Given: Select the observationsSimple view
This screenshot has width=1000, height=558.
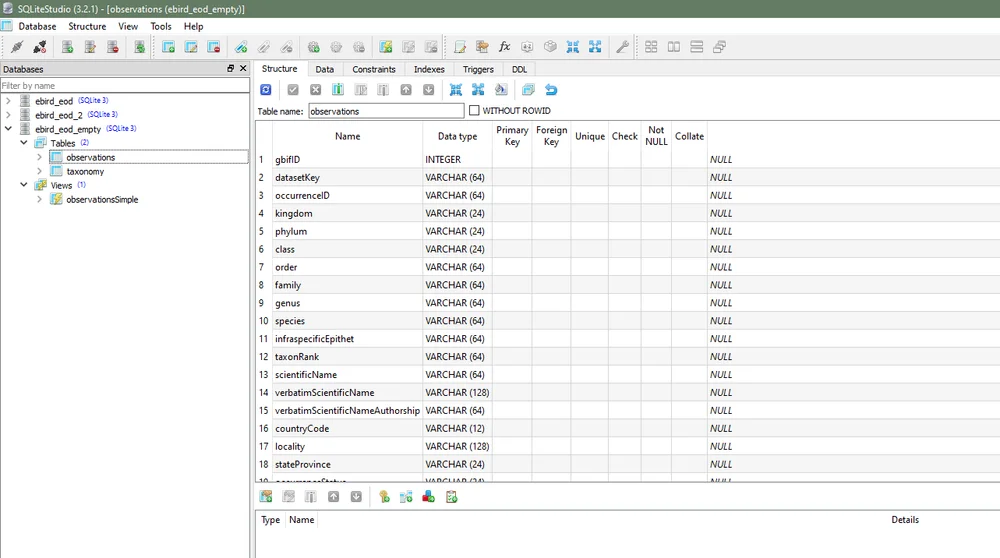Looking at the screenshot, I should (x=102, y=200).
